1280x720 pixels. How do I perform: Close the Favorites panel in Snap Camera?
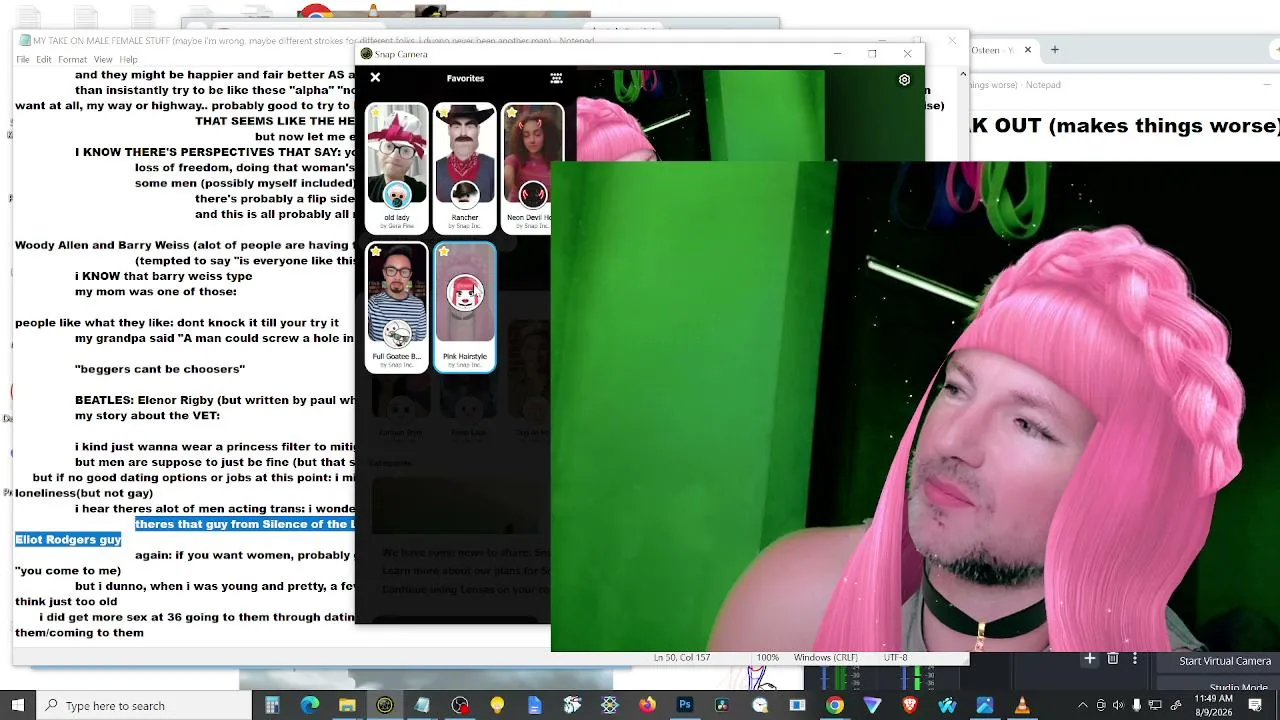[x=375, y=77]
